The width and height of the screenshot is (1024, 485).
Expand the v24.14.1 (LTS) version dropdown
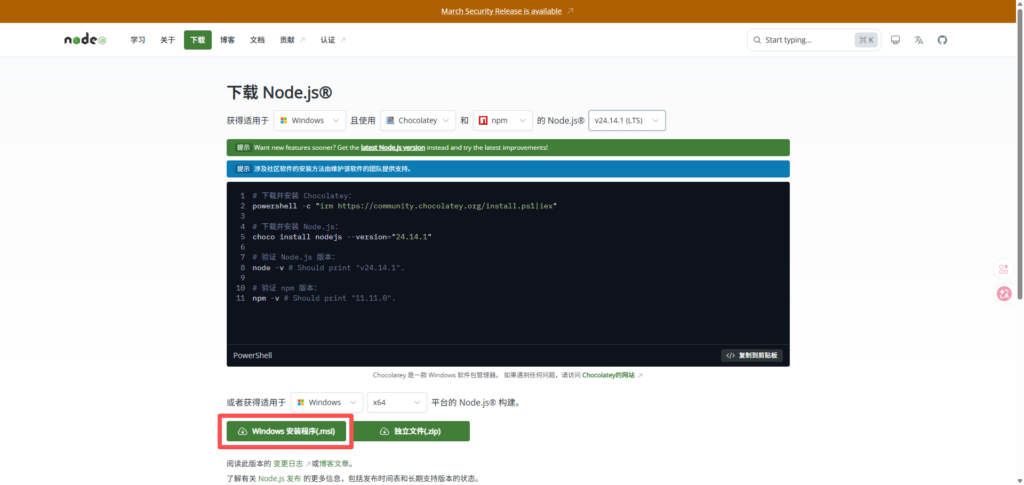point(627,120)
